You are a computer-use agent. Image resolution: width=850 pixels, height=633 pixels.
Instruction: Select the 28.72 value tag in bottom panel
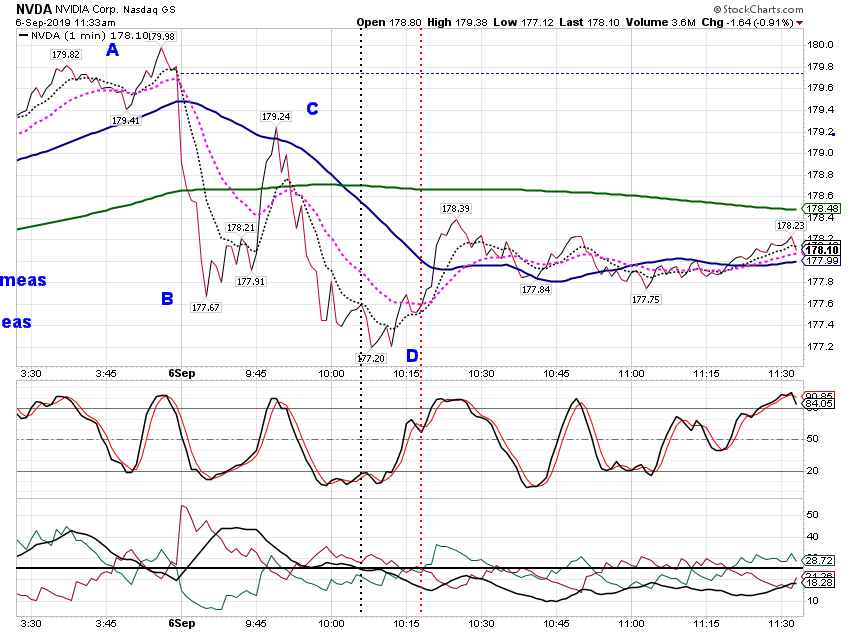[820, 560]
